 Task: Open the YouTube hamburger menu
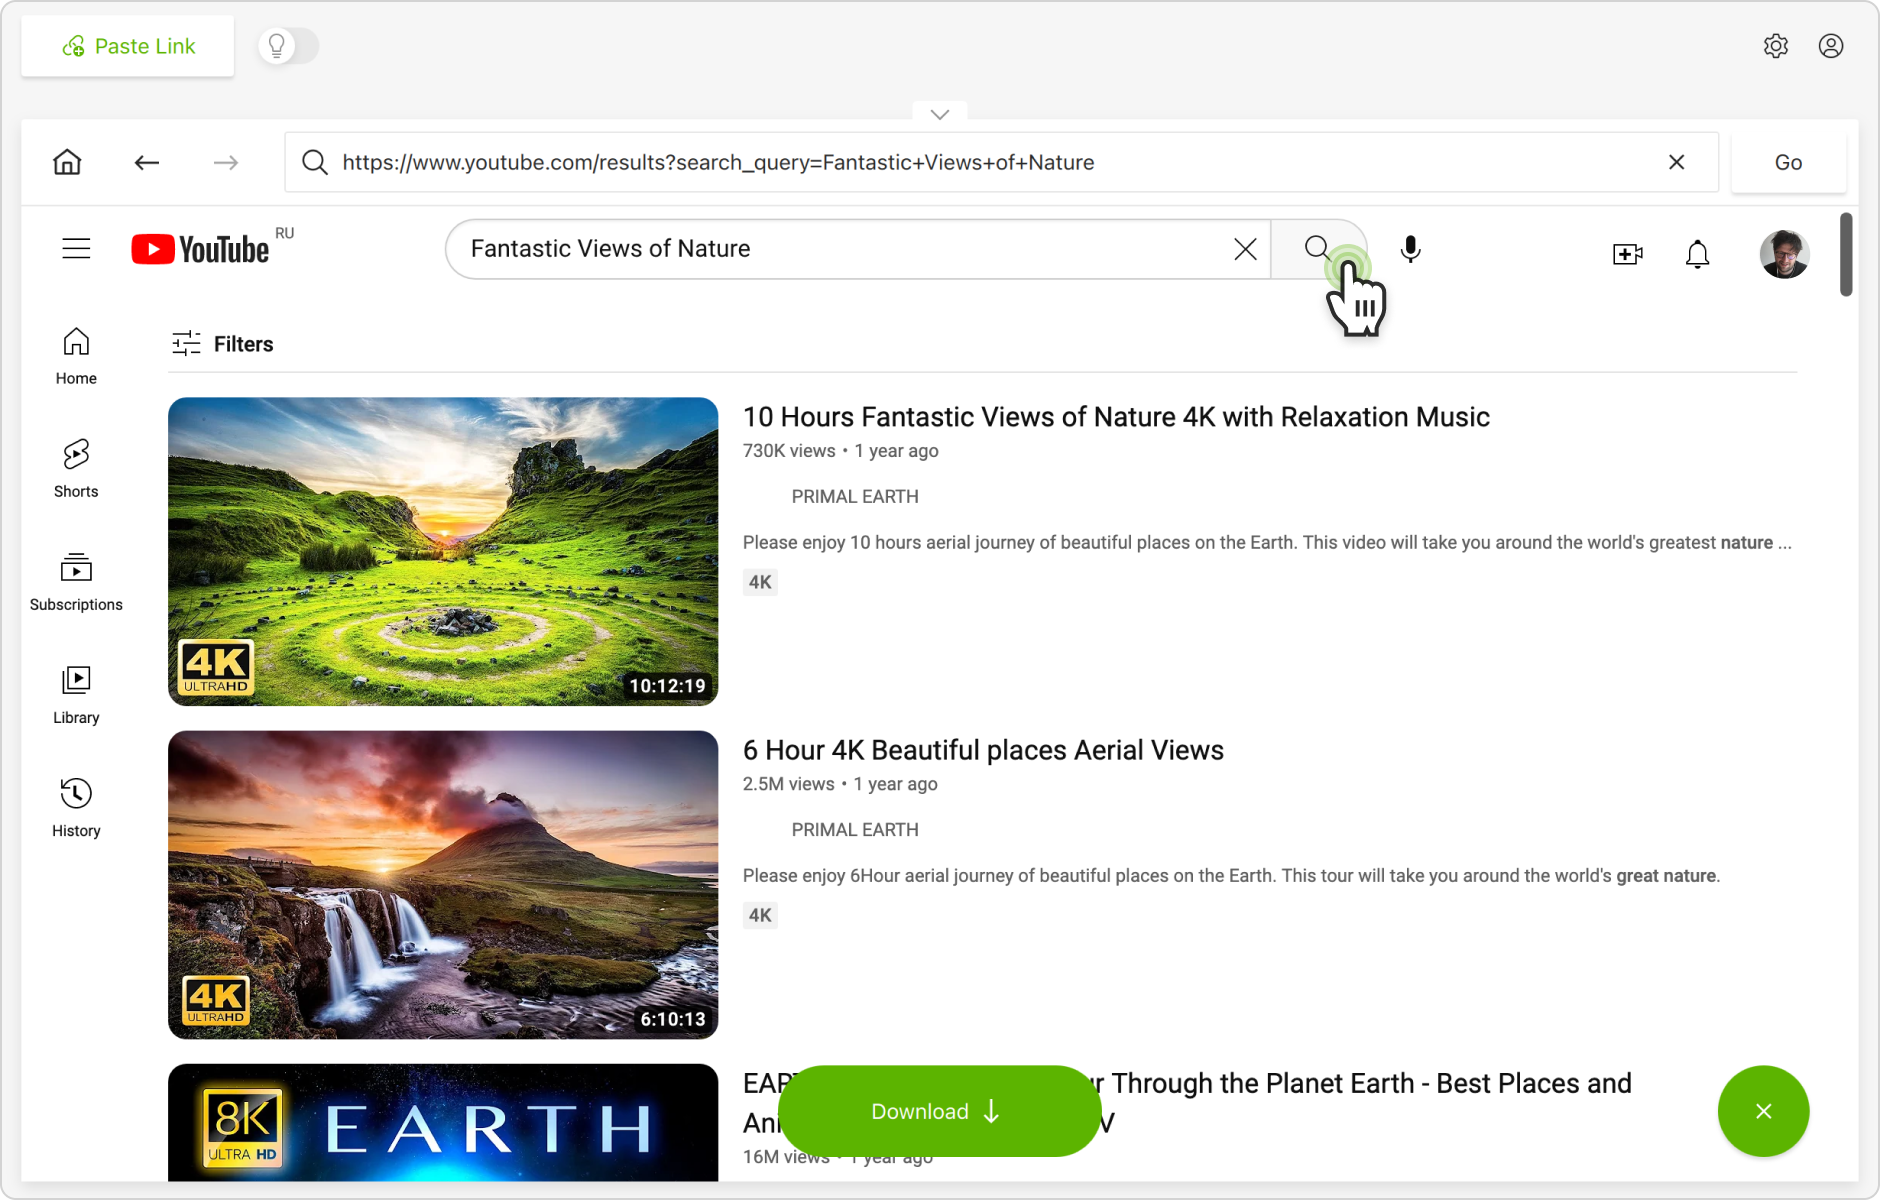(x=76, y=248)
